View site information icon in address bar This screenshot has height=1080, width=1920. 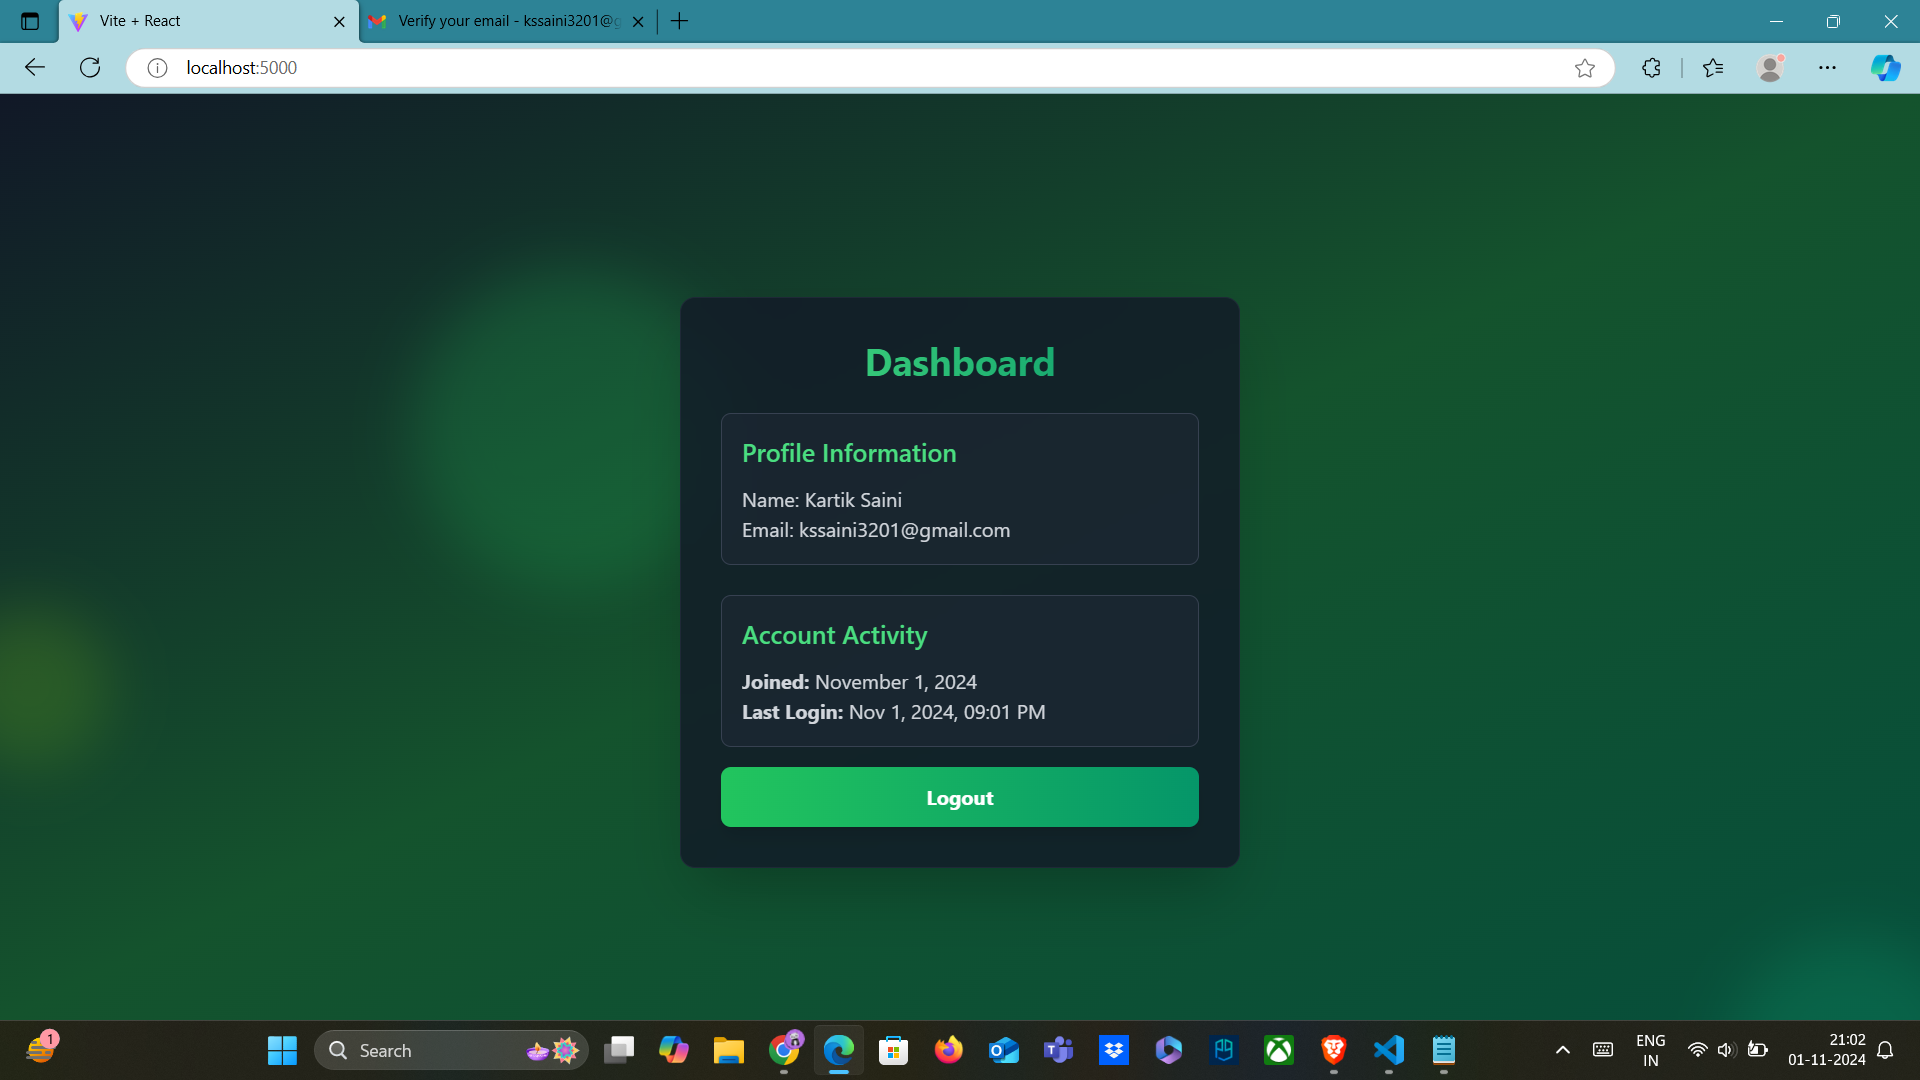click(157, 68)
